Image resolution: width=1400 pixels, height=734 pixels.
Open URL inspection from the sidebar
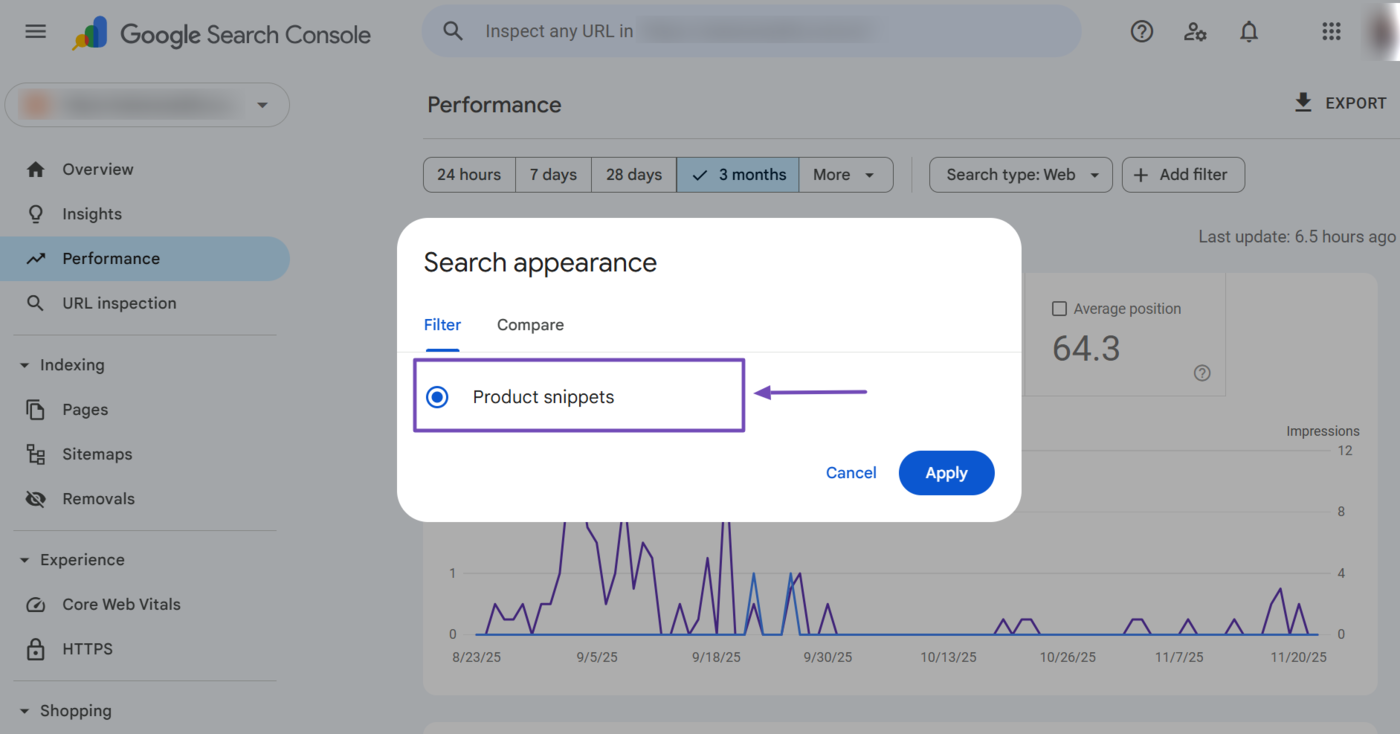(x=120, y=303)
